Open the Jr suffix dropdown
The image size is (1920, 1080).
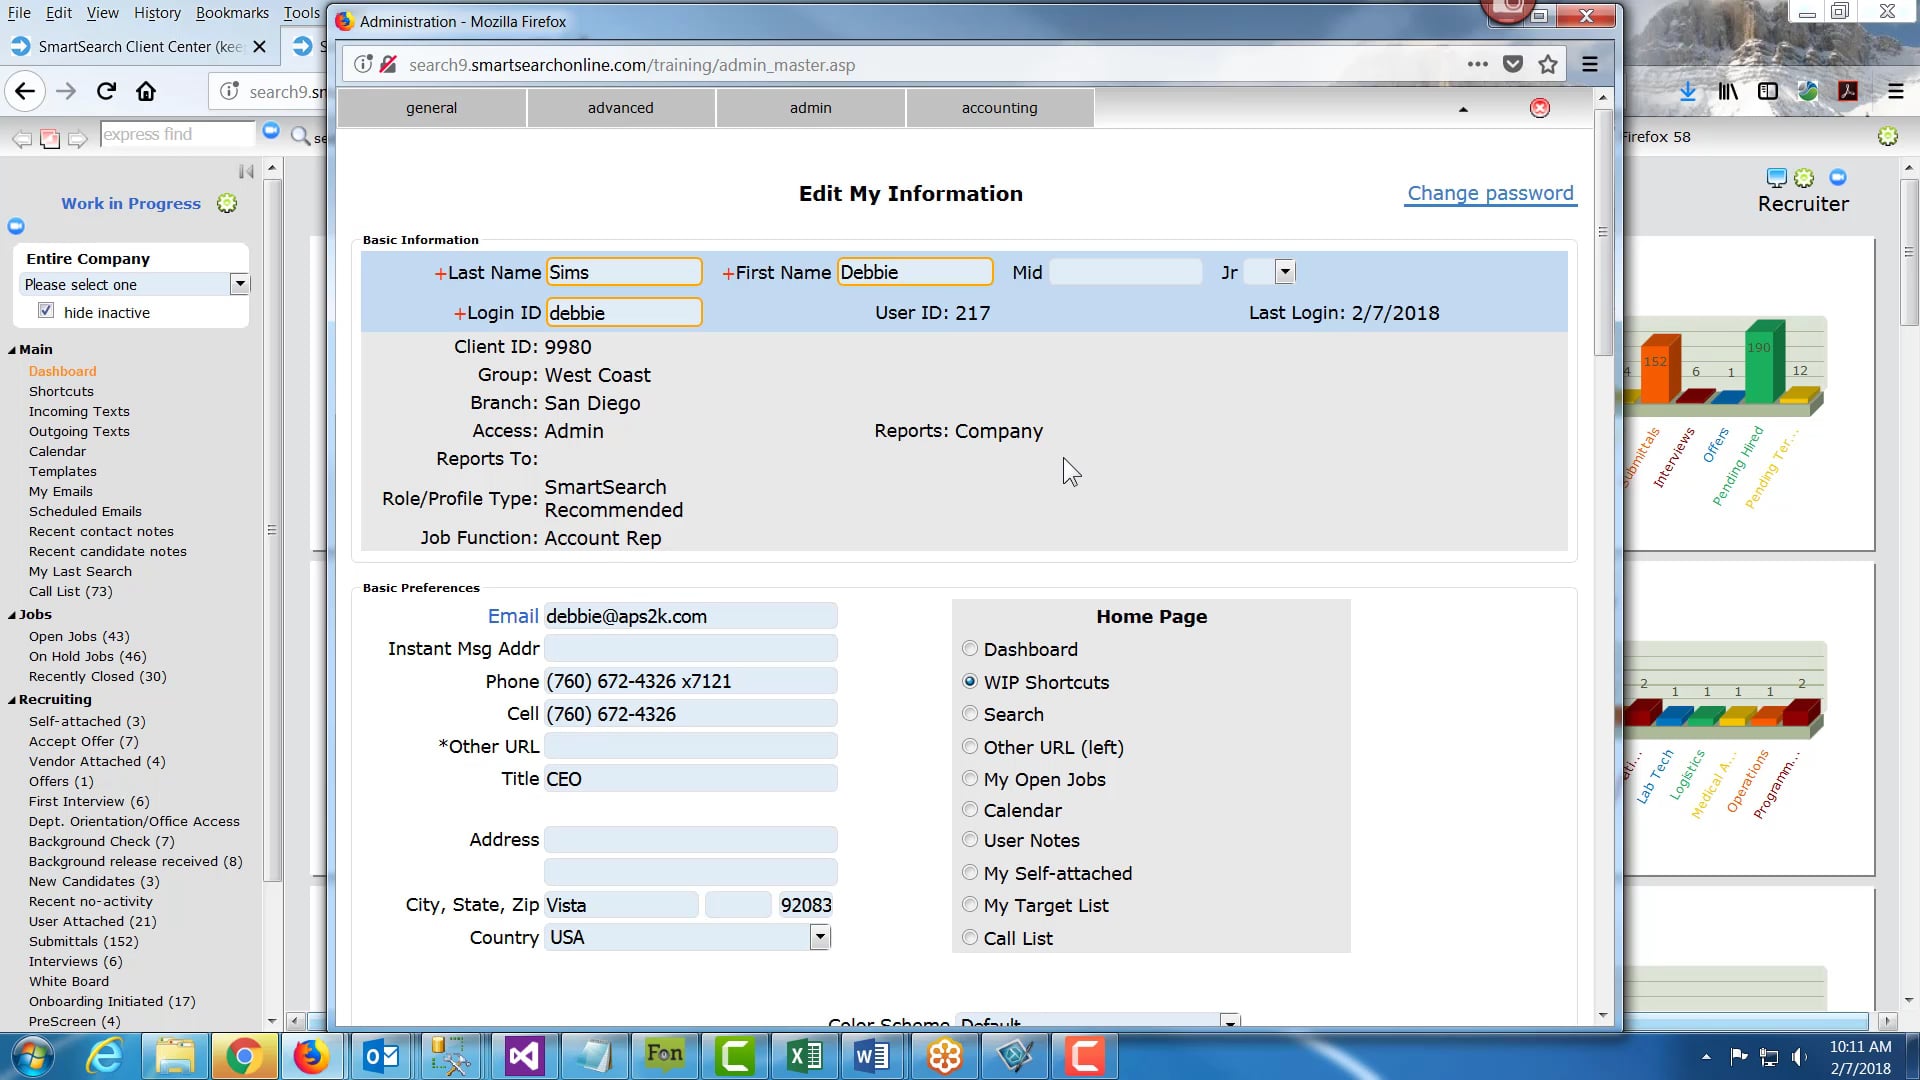1285,272
